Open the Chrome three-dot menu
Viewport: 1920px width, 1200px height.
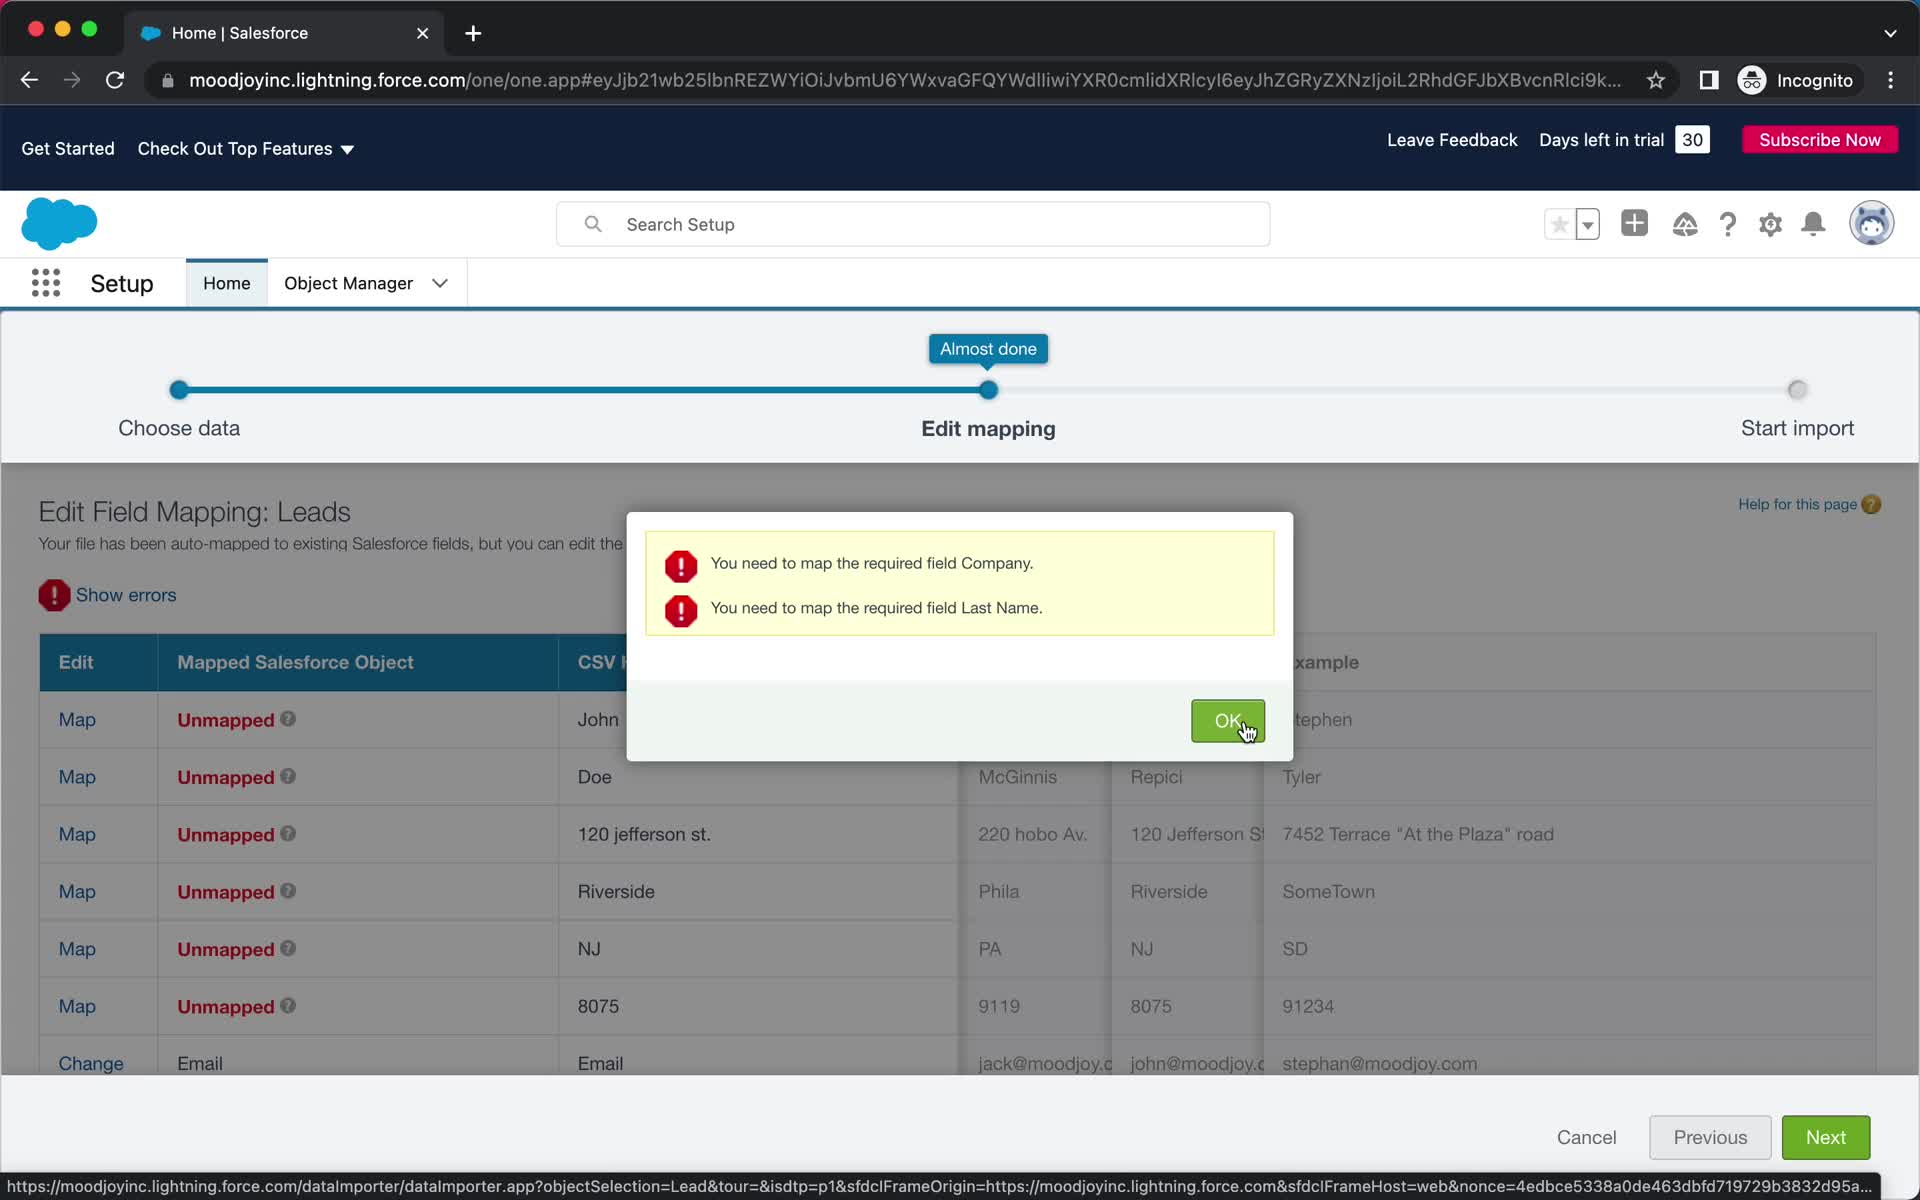(1890, 80)
